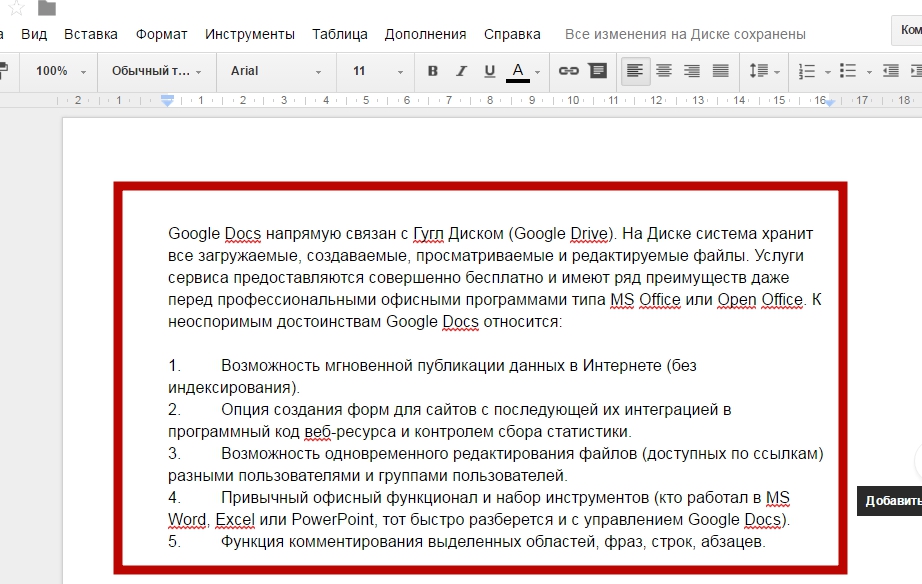Expand the paragraph style dropdown
This screenshot has width=922, height=584.
coord(156,71)
